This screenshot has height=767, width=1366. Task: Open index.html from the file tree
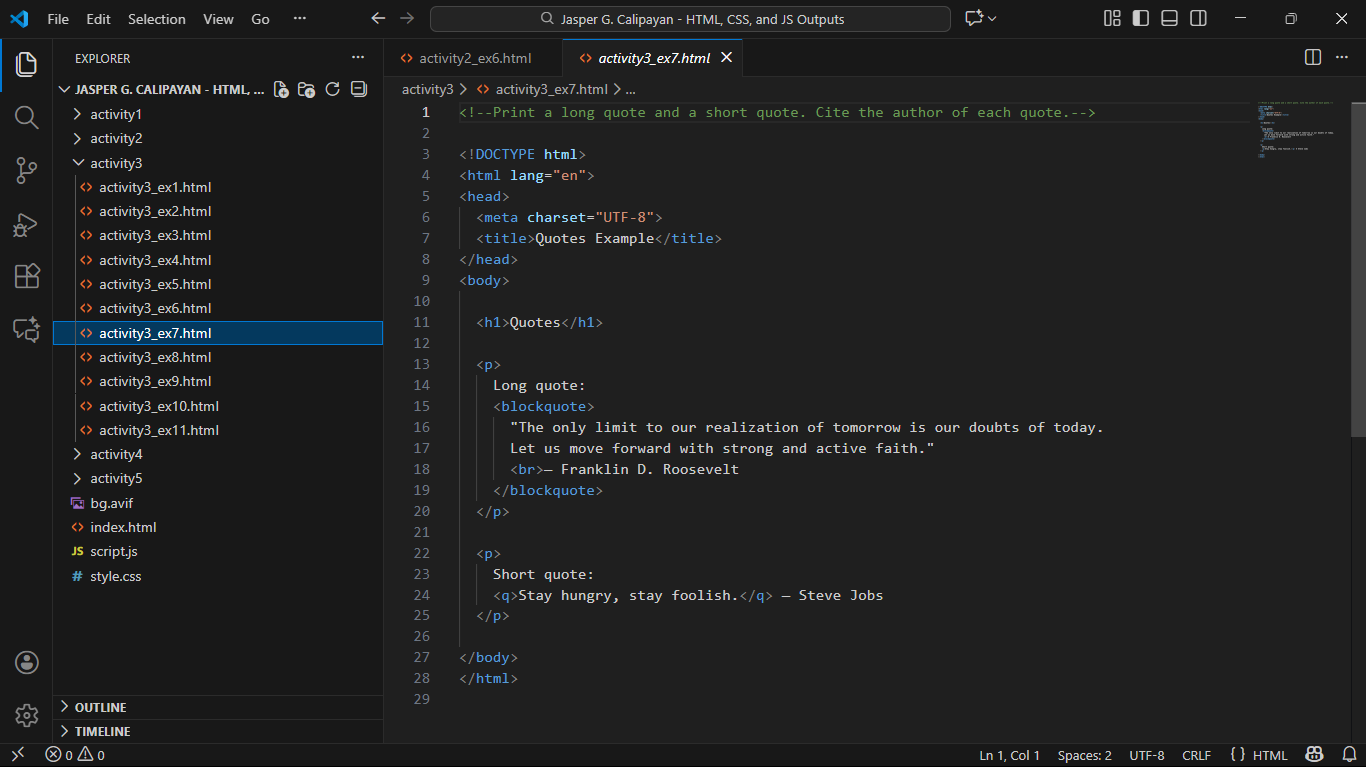coord(123,527)
